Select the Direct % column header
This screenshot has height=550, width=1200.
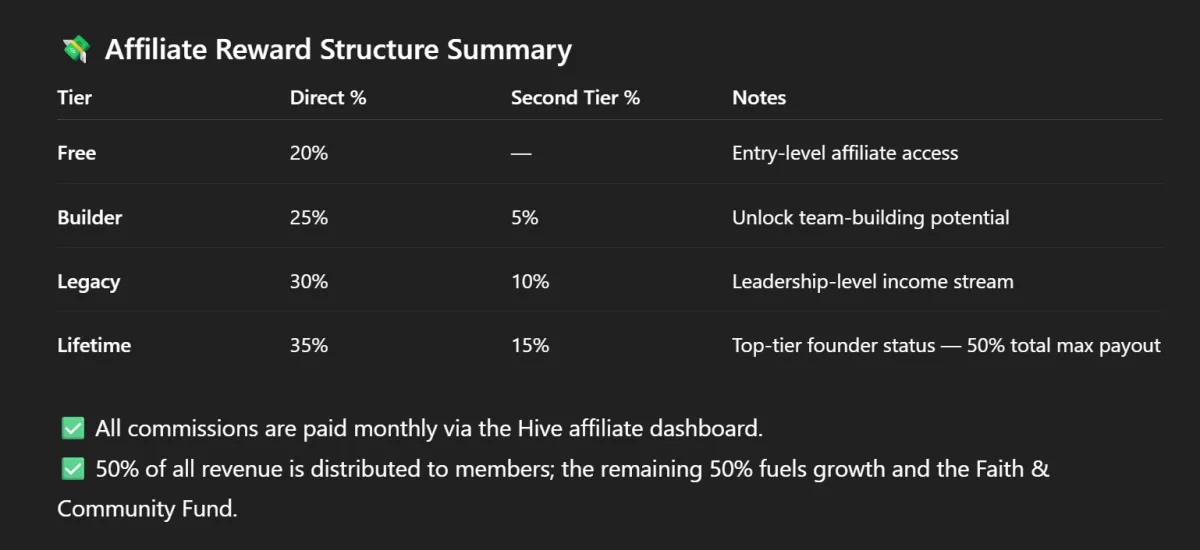tap(328, 98)
